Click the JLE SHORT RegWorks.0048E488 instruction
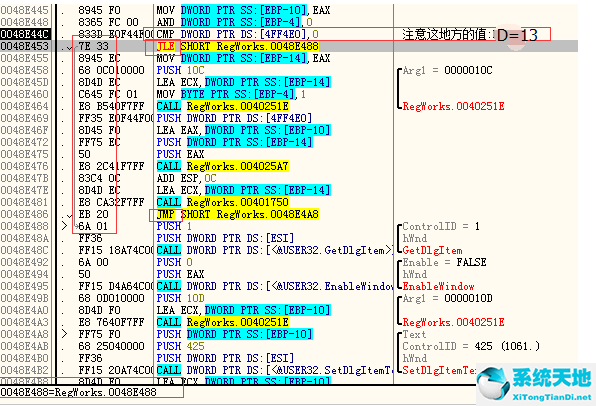Screen dimensions: 596x406 (x=238, y=46)
